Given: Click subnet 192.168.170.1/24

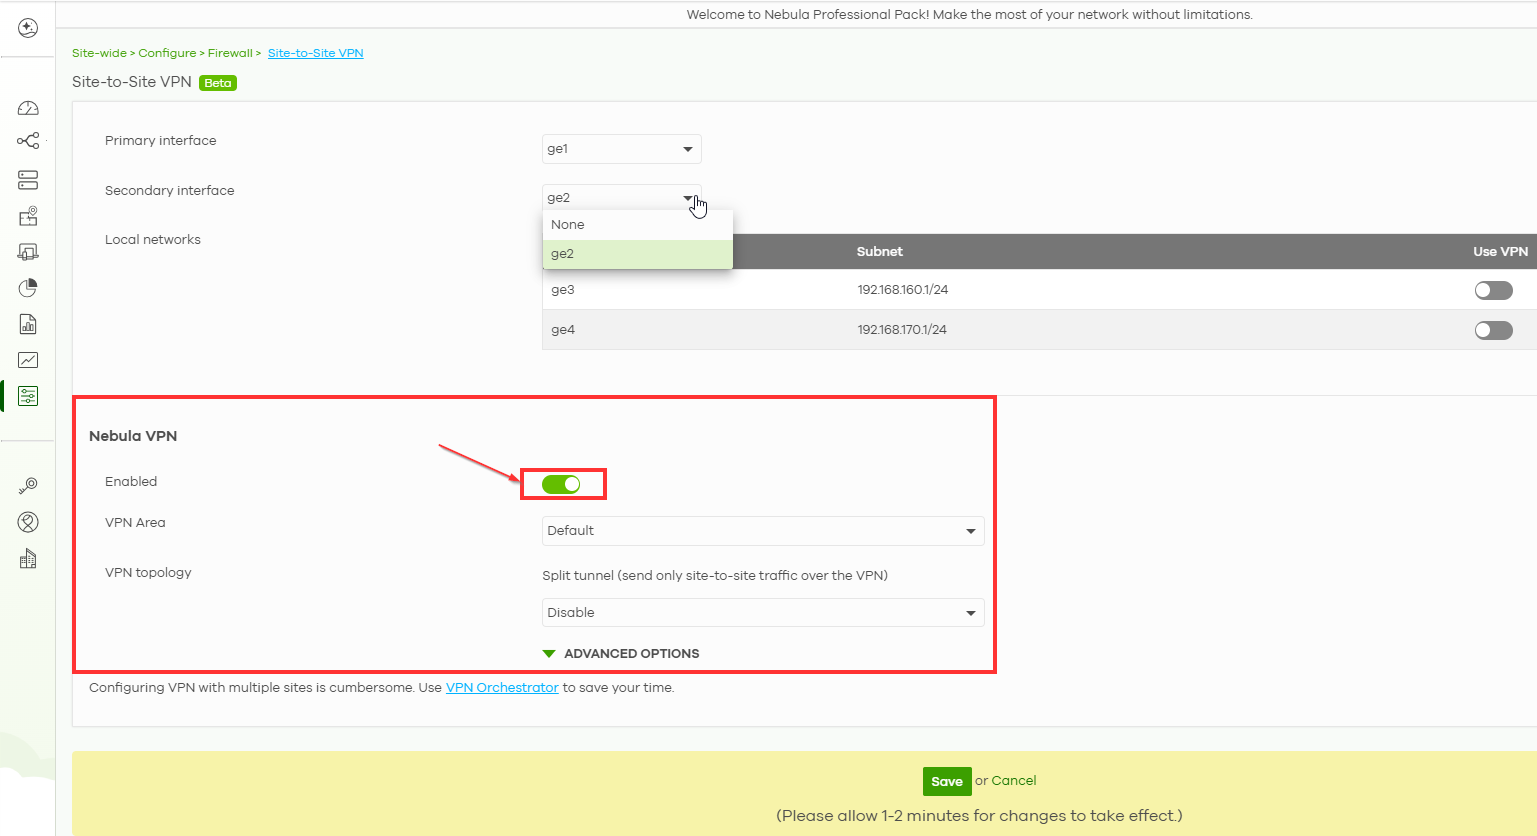Looking at the screenshot, I should pos(902,330).
